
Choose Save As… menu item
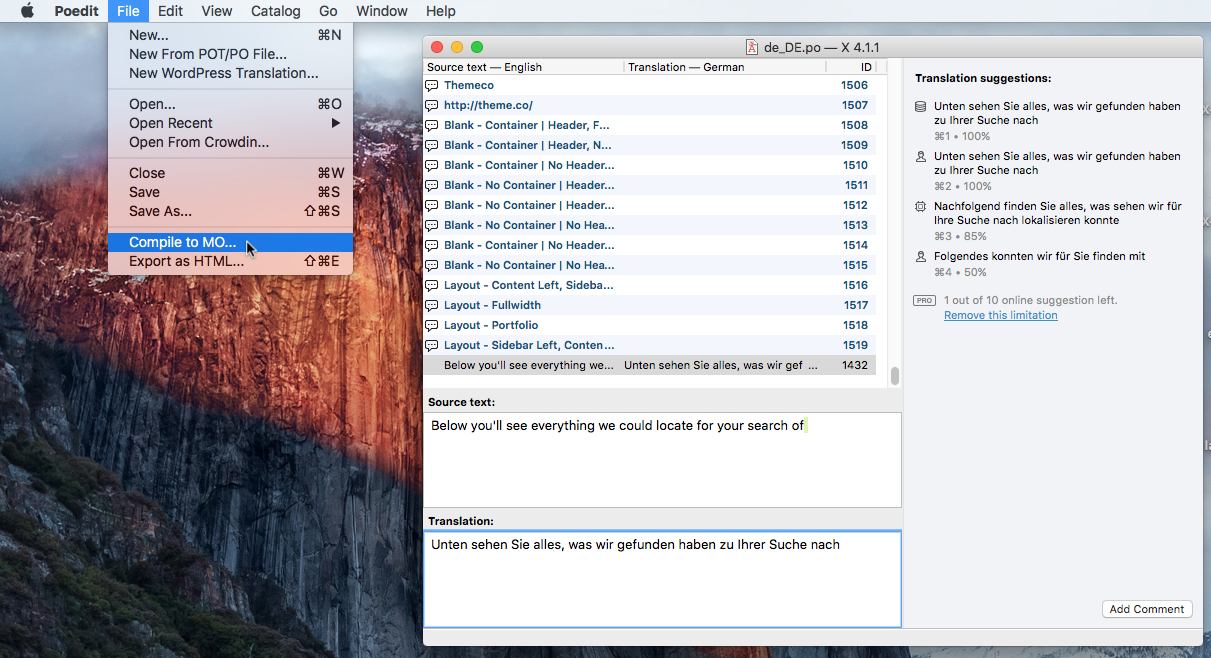pyautogui.click(x=230, y=211)
